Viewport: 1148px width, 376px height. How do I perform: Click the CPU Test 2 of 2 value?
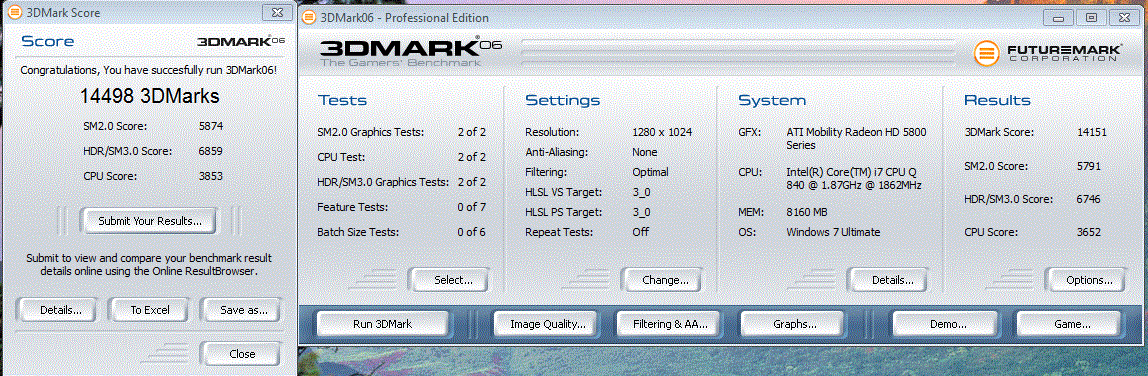(x=472, y=157)
